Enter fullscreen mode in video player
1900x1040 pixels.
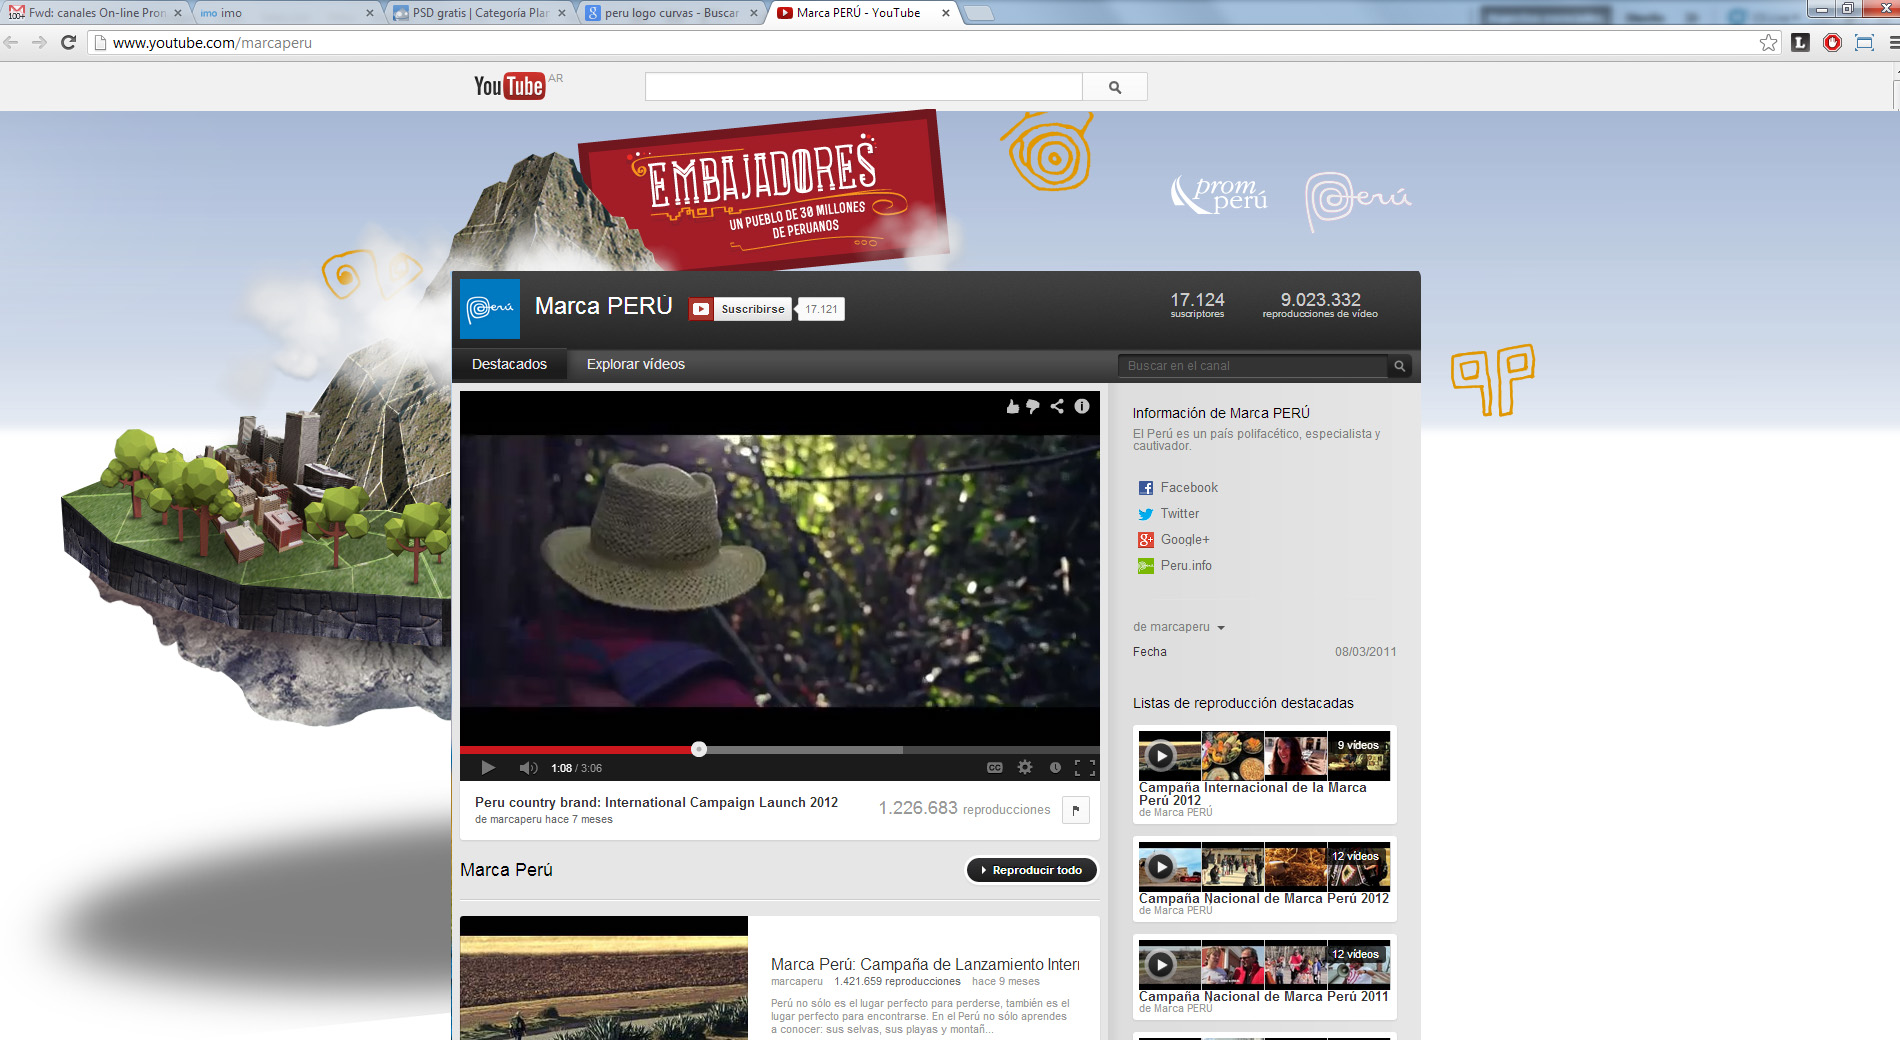[1085, 768]
